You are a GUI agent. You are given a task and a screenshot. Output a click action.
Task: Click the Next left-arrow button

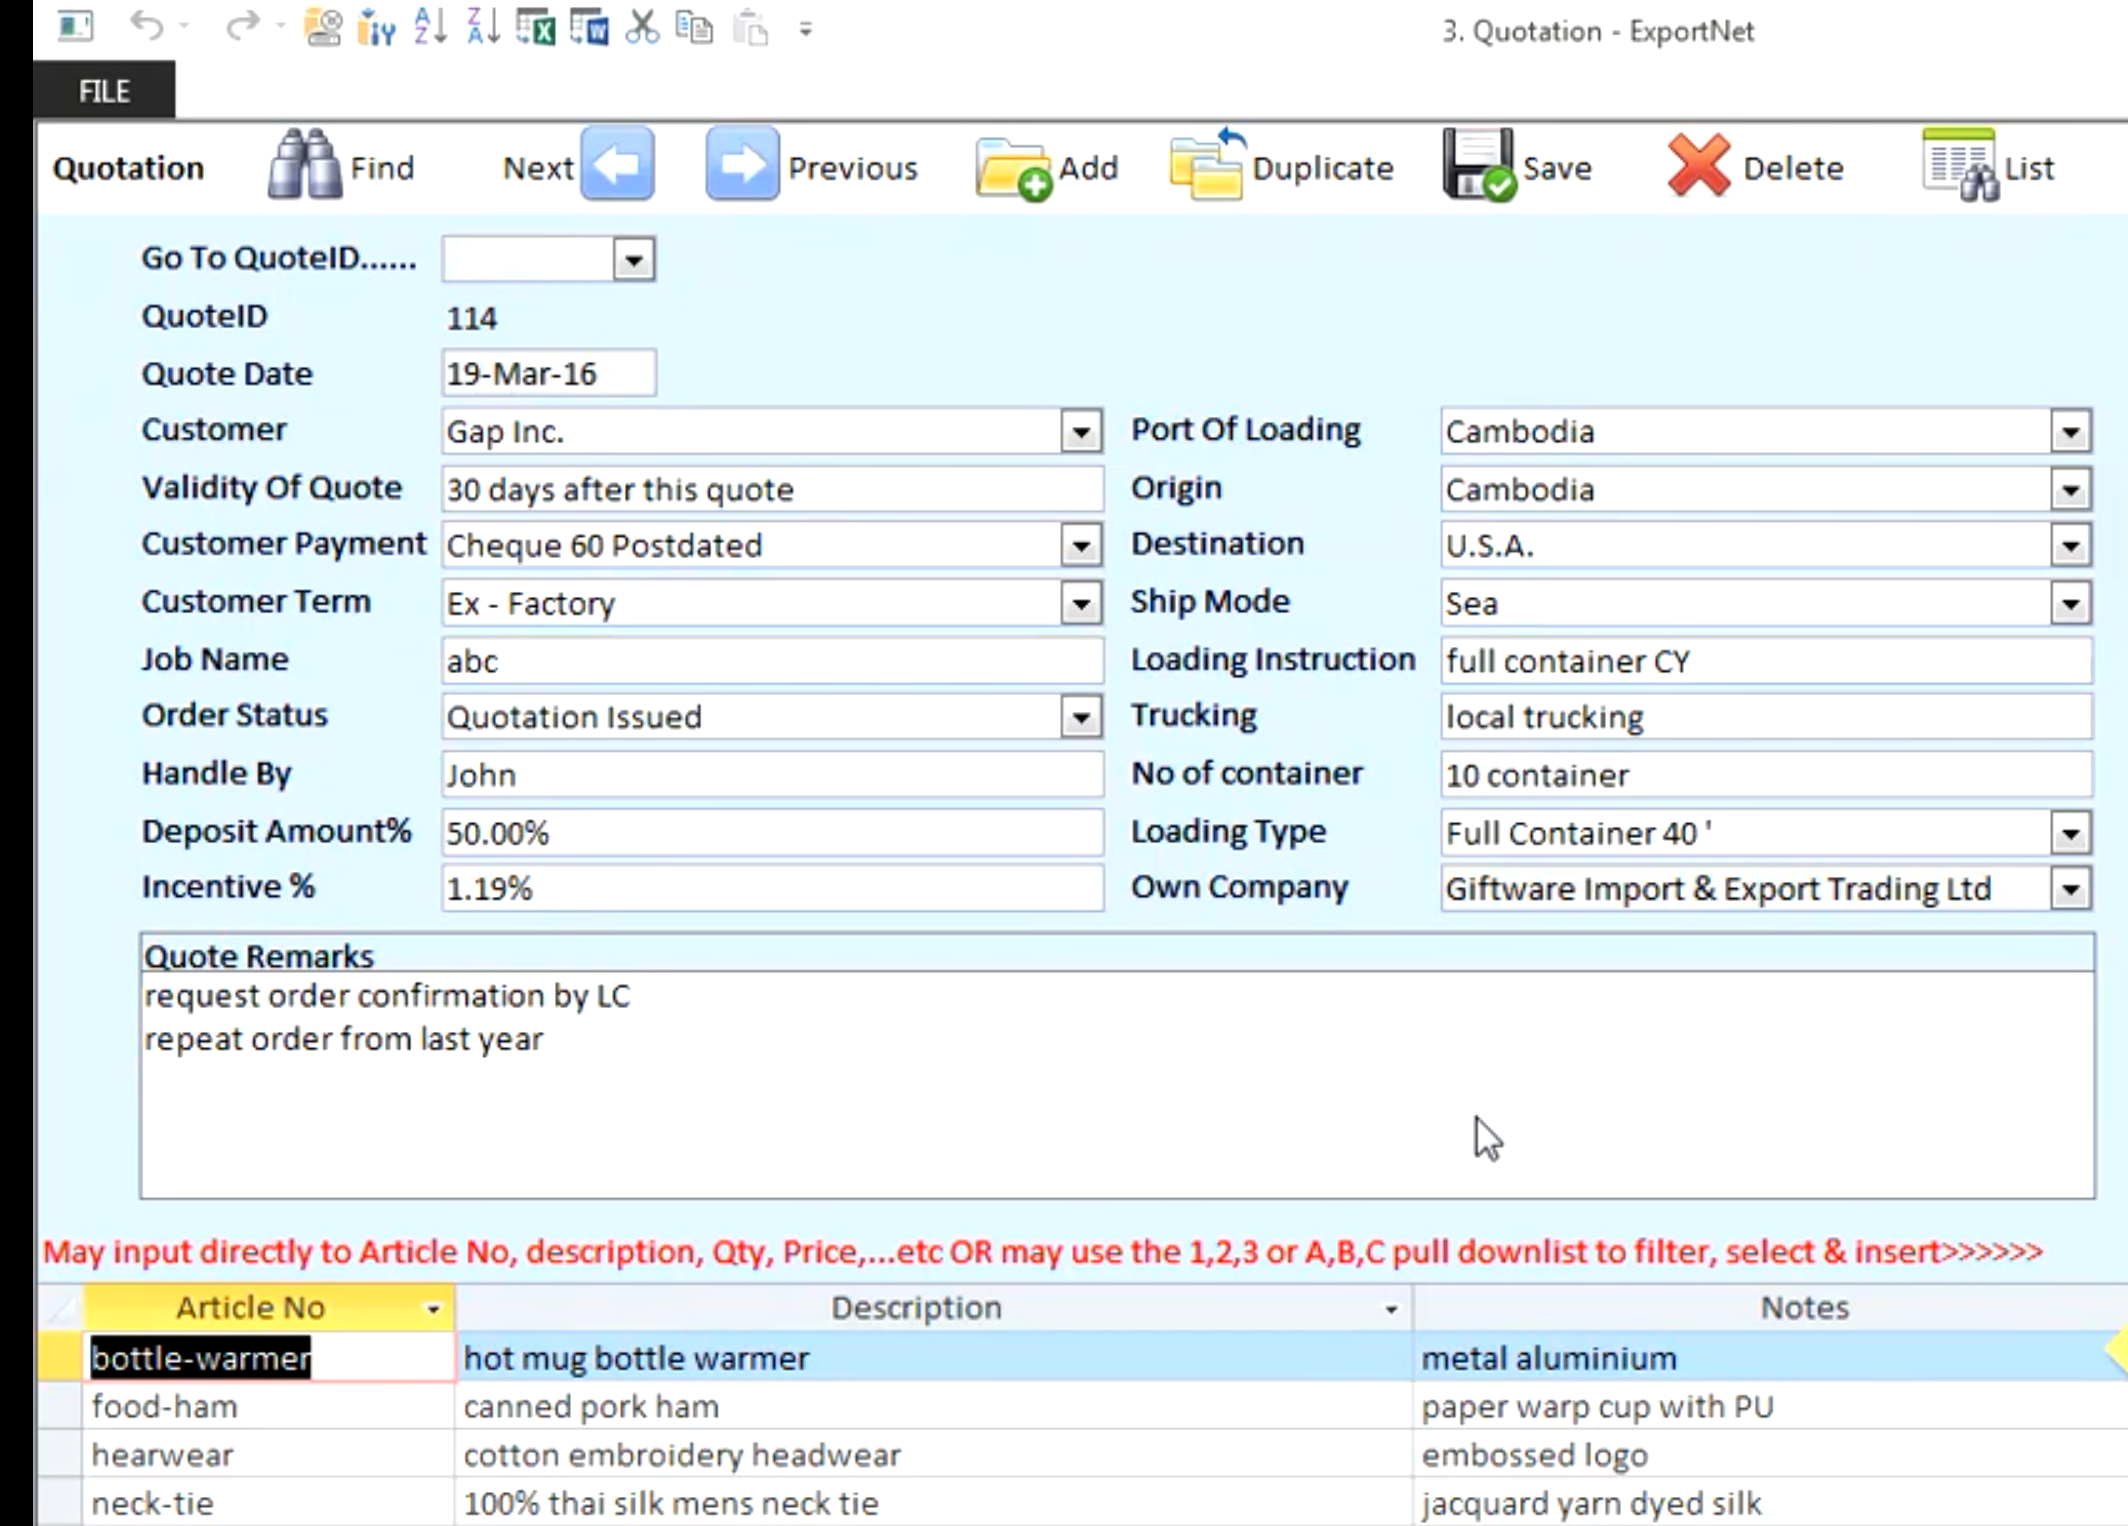click(618, 165)
